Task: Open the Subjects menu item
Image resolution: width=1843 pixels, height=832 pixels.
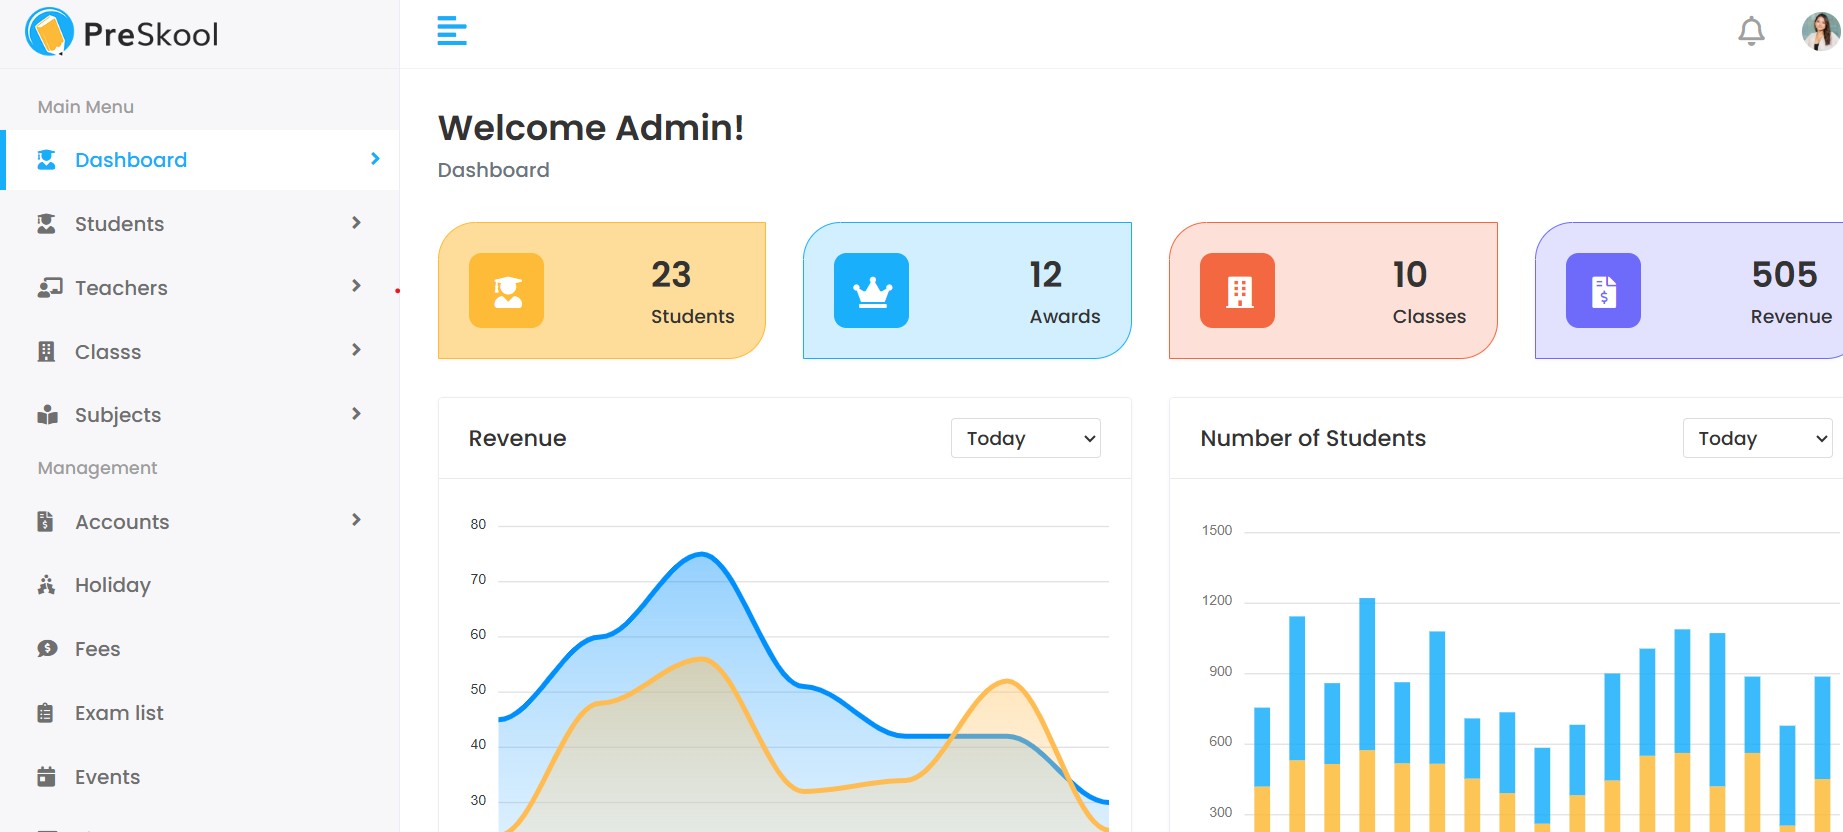Action: pyautogui.click(x=118, y=415)
